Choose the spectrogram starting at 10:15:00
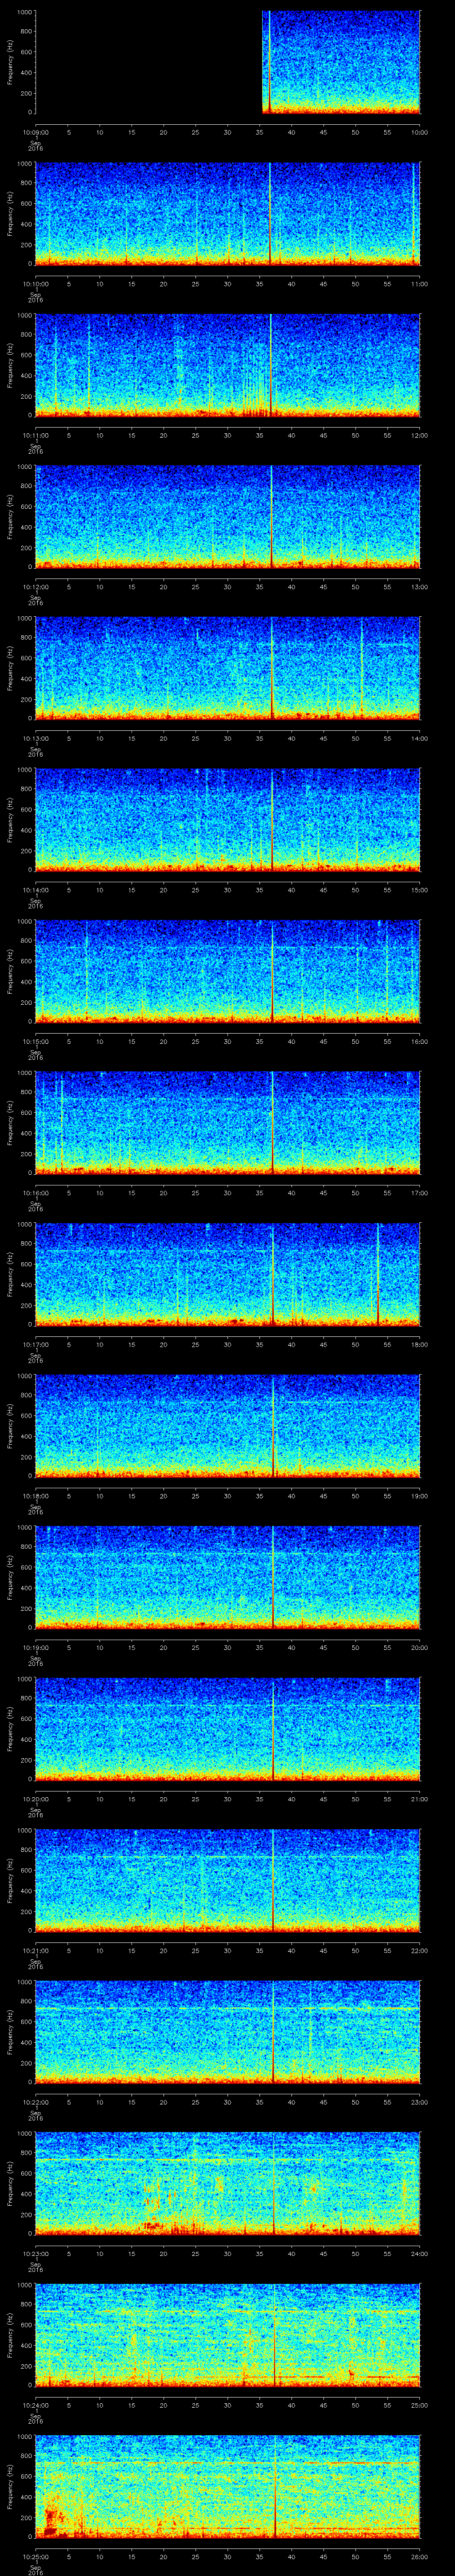 (x=228, y=971)
